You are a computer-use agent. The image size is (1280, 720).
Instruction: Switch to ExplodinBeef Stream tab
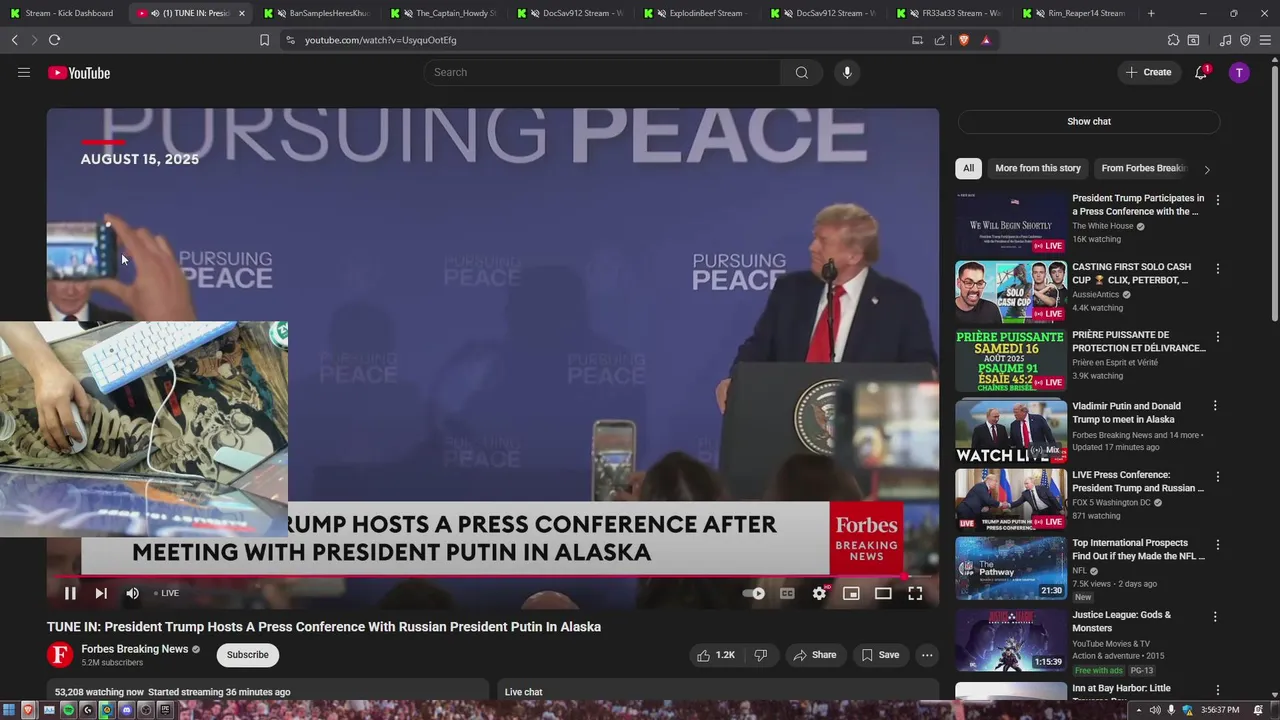pos(696,13)
